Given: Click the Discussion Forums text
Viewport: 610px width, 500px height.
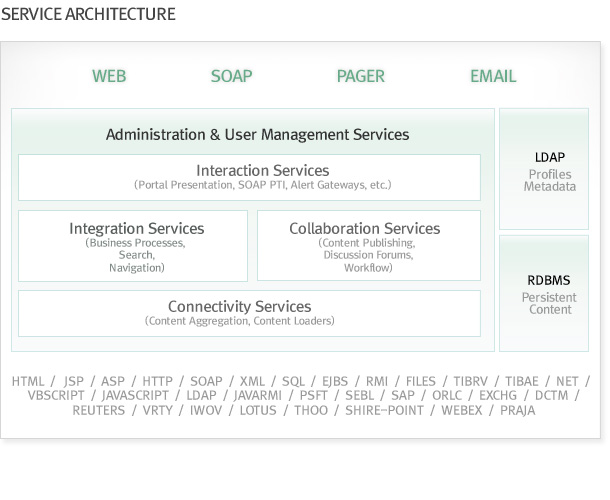Looking at the screenshot, I should 368,255.
